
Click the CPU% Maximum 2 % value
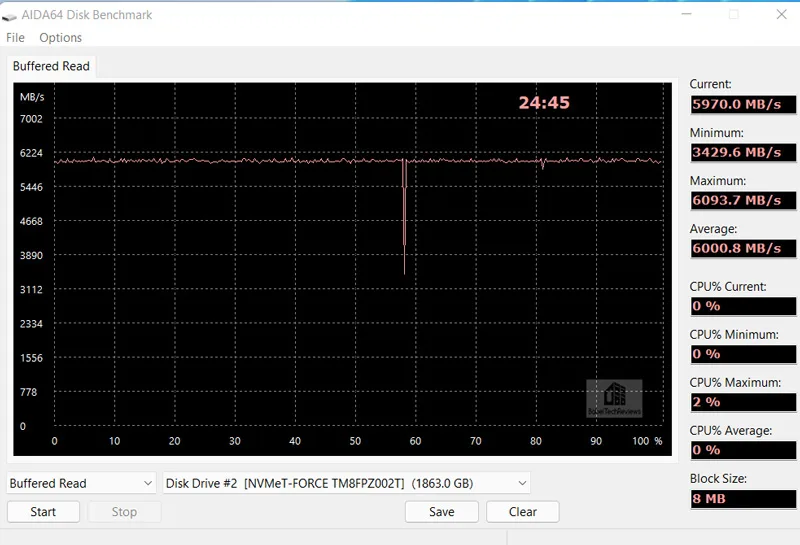point(743,402)
